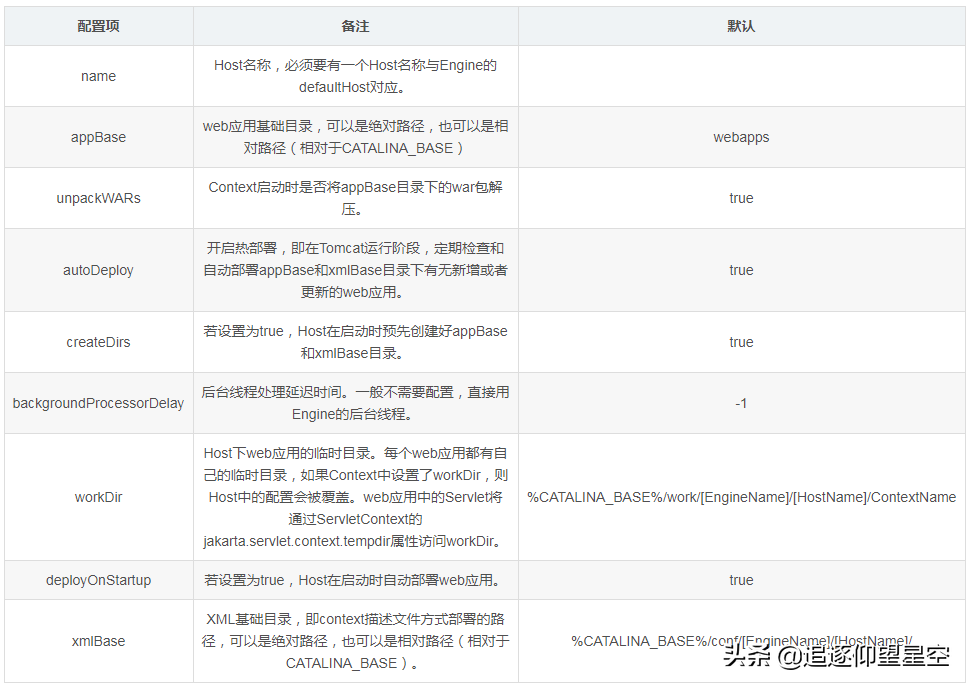970x688 pixels.
Task: Click the true default for createDirs
Action: coord(741,342)
